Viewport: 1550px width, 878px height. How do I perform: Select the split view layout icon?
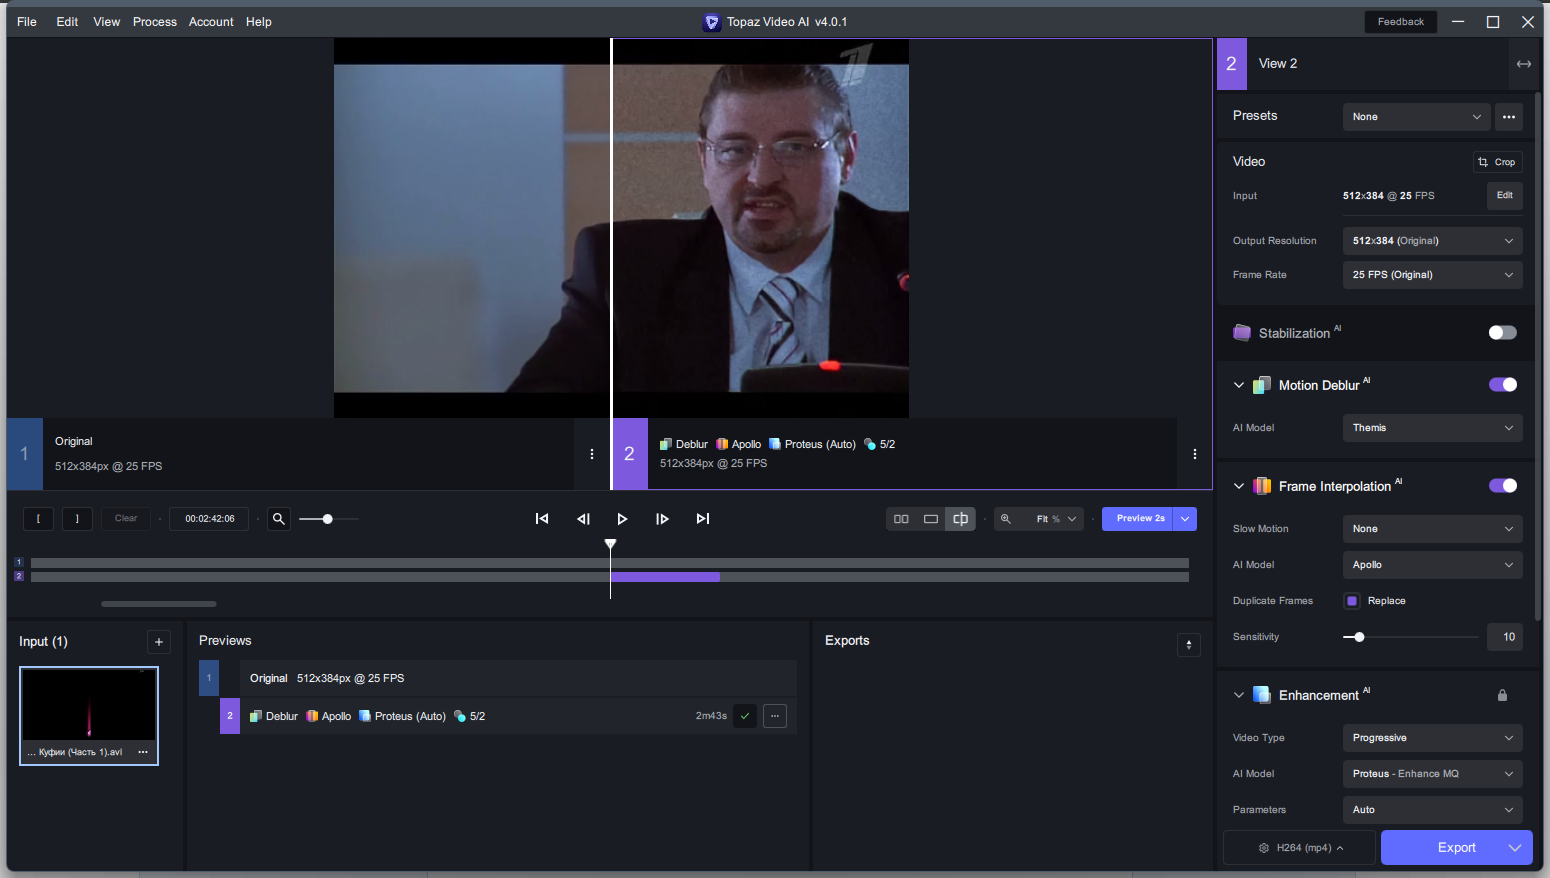tap(960, 519)
